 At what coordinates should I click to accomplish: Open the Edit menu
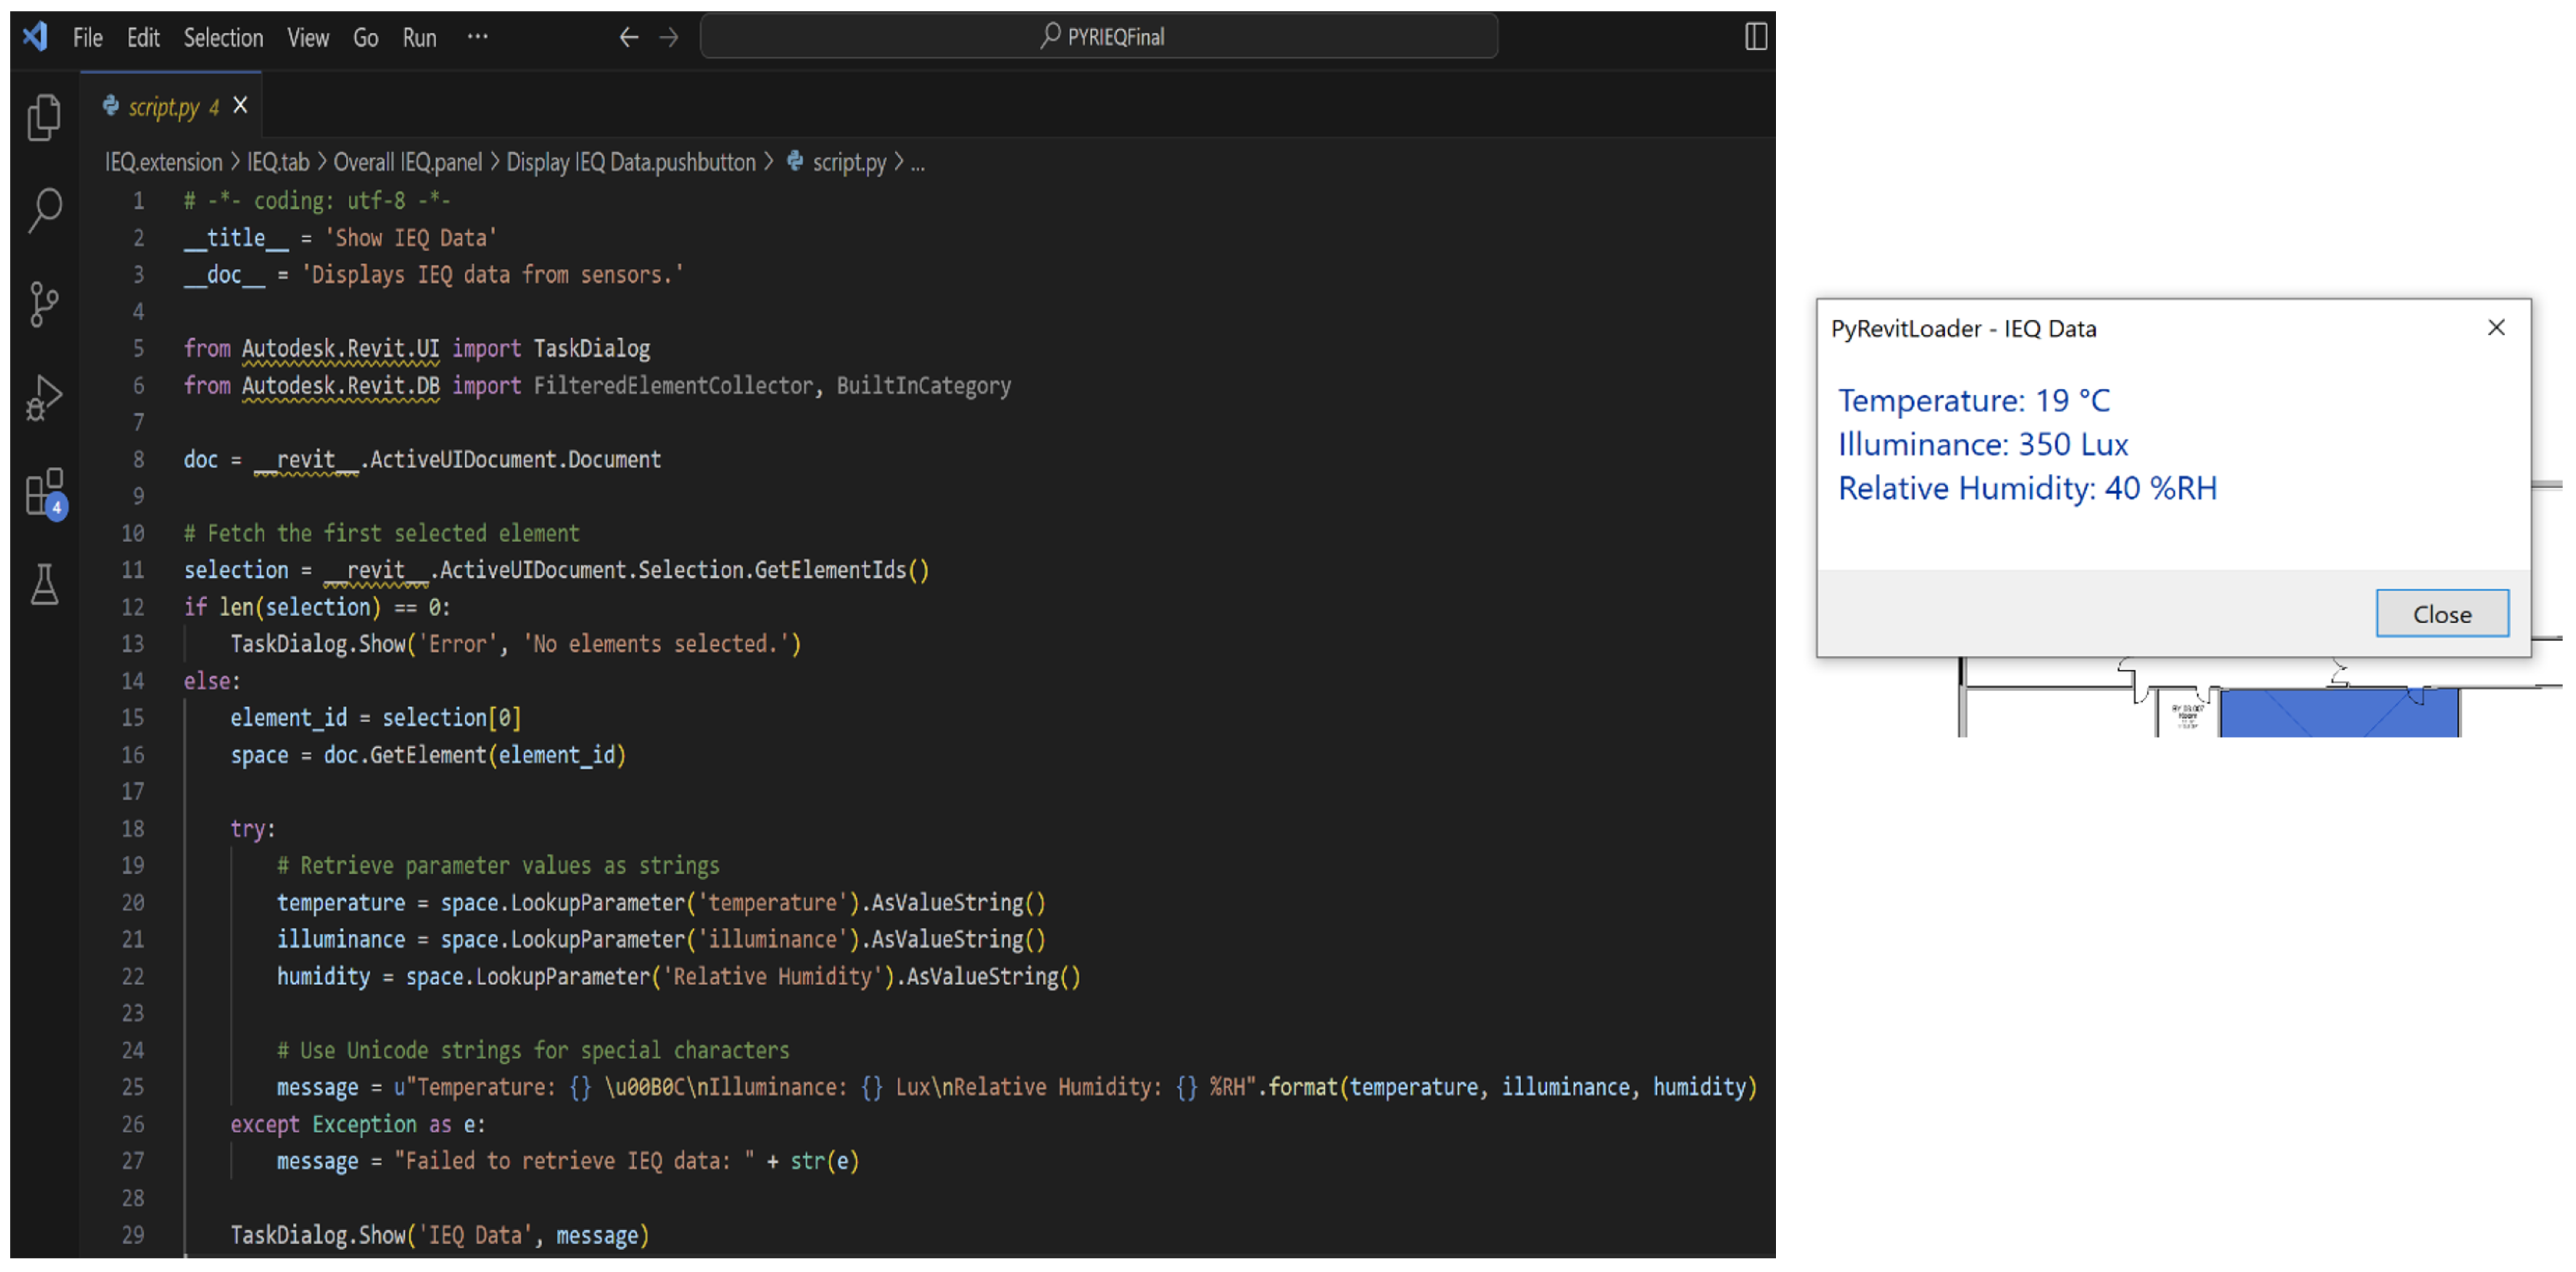click(143, 38)
